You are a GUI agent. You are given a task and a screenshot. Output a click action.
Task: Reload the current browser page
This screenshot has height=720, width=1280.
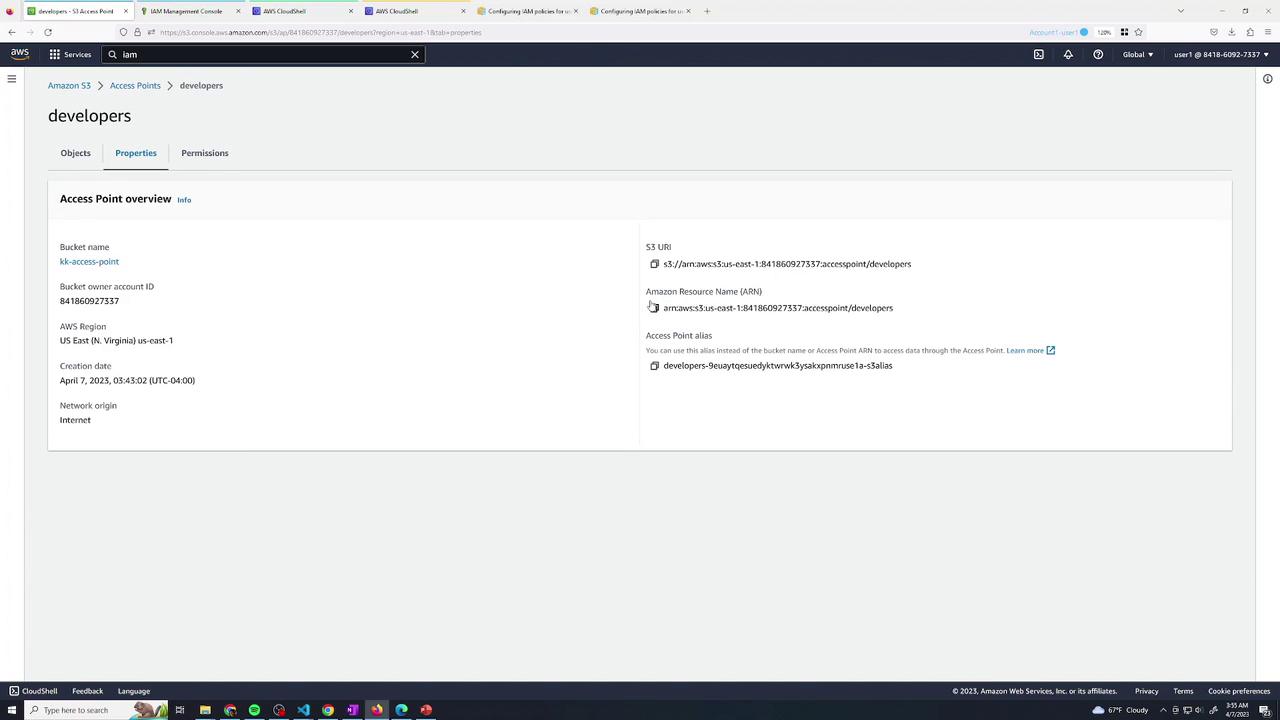tap(47, 32)
